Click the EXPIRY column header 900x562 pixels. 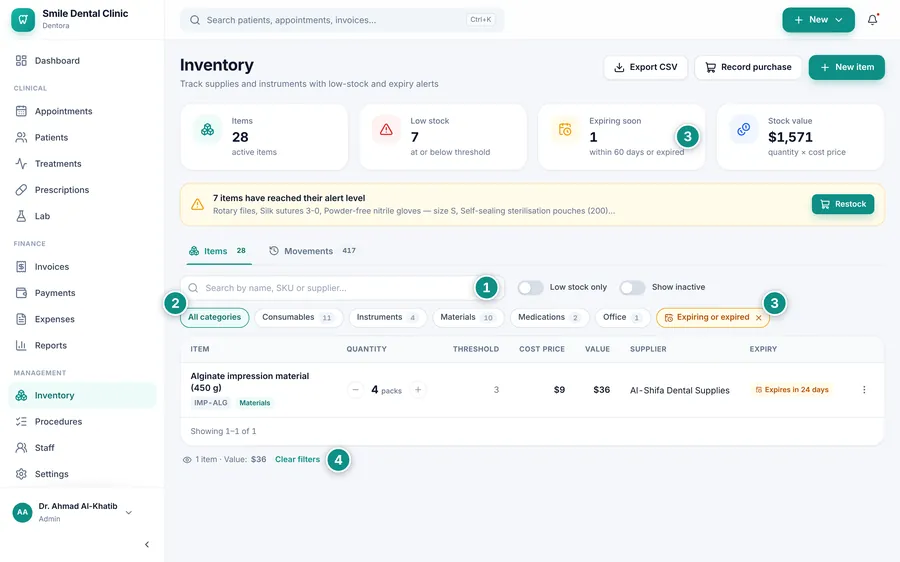(x=763, y=349)
